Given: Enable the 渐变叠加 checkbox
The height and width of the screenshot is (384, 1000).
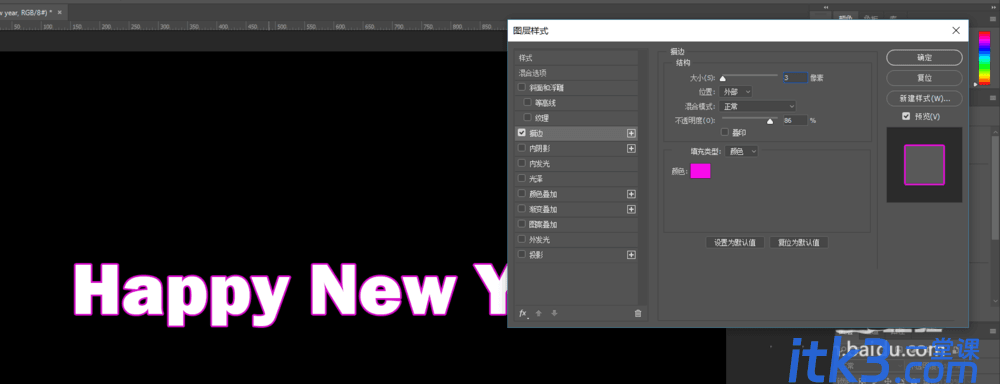Looking at the screenshot, I should point(522,209).
